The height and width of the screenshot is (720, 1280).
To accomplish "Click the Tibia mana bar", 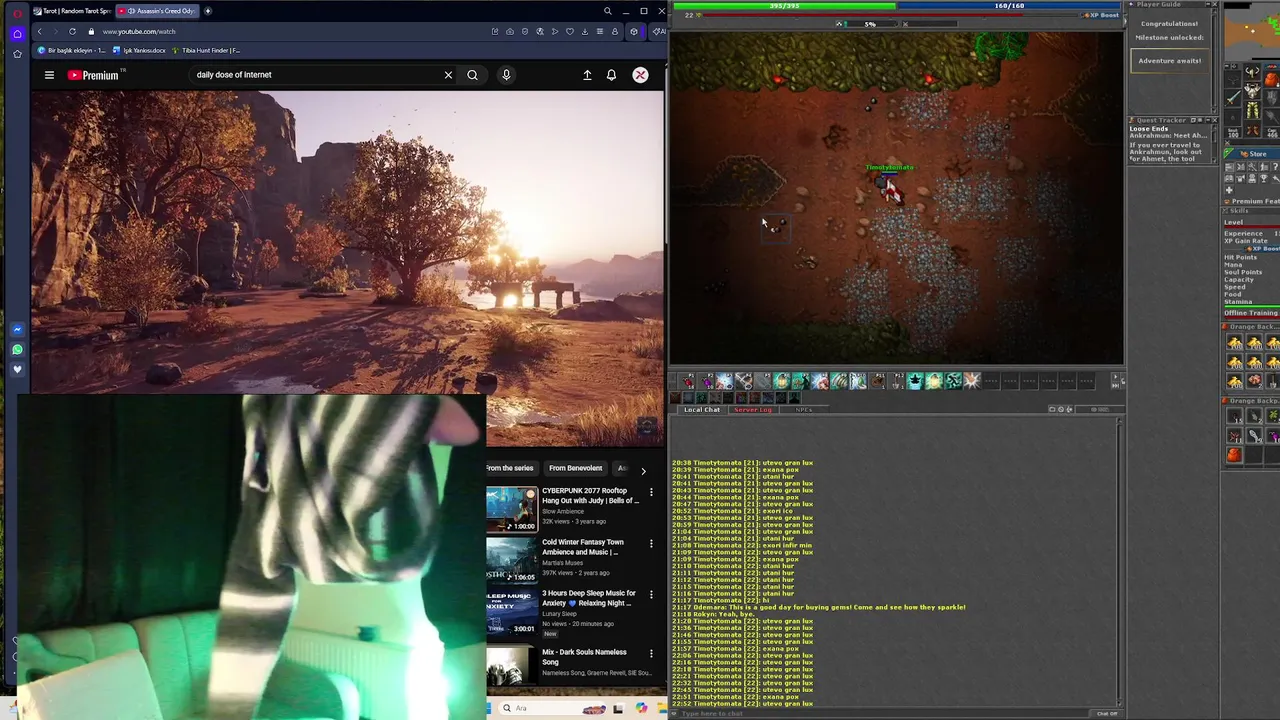I will click(1009, 6).
